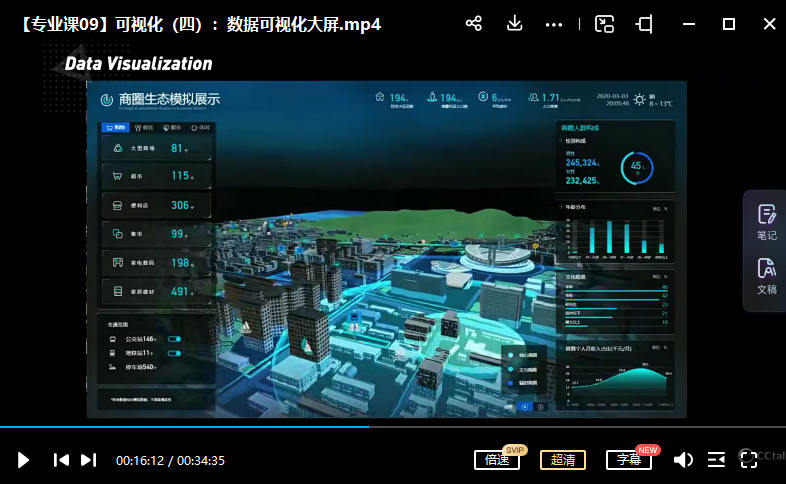Skip to the next video
The height and width of the screenshot is (484, 786).
88,460
